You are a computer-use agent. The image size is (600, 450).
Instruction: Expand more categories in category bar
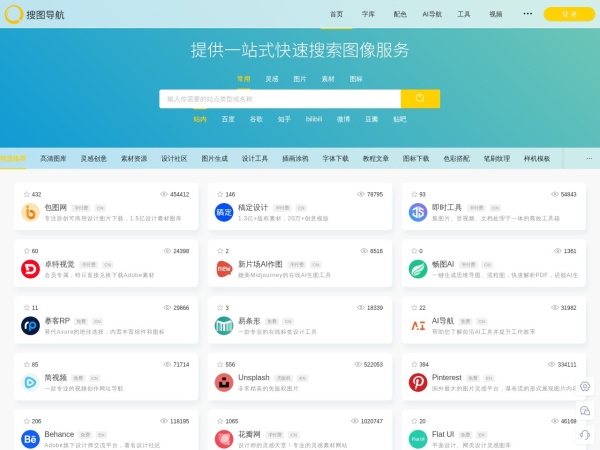coord(589,158)
